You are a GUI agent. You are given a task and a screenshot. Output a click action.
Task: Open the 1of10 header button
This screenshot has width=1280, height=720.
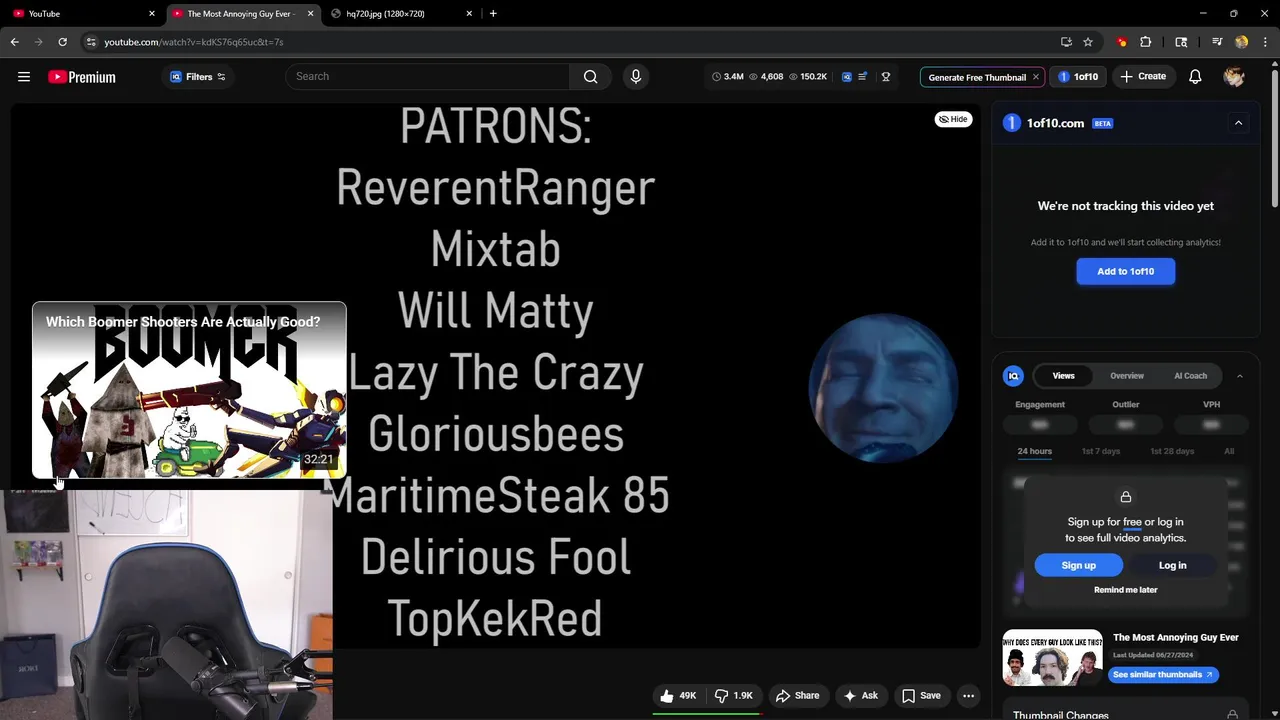1078,77
